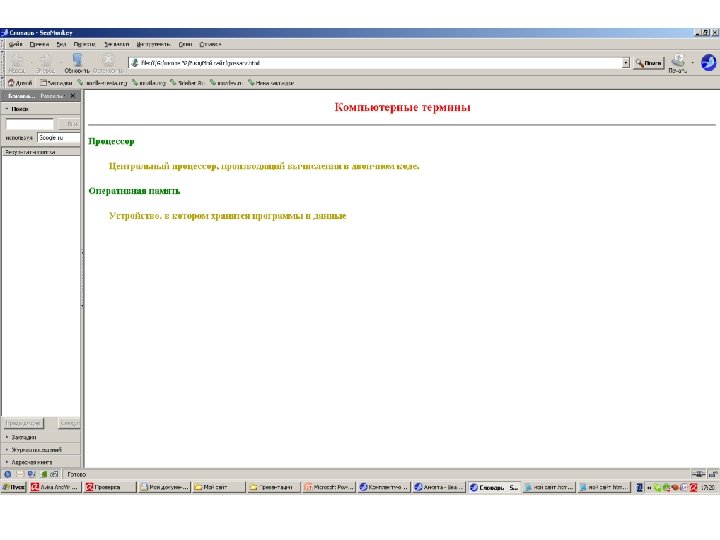Click the sidebar search text field
This screenshot has width=720, height=540.
pos(29,124)
